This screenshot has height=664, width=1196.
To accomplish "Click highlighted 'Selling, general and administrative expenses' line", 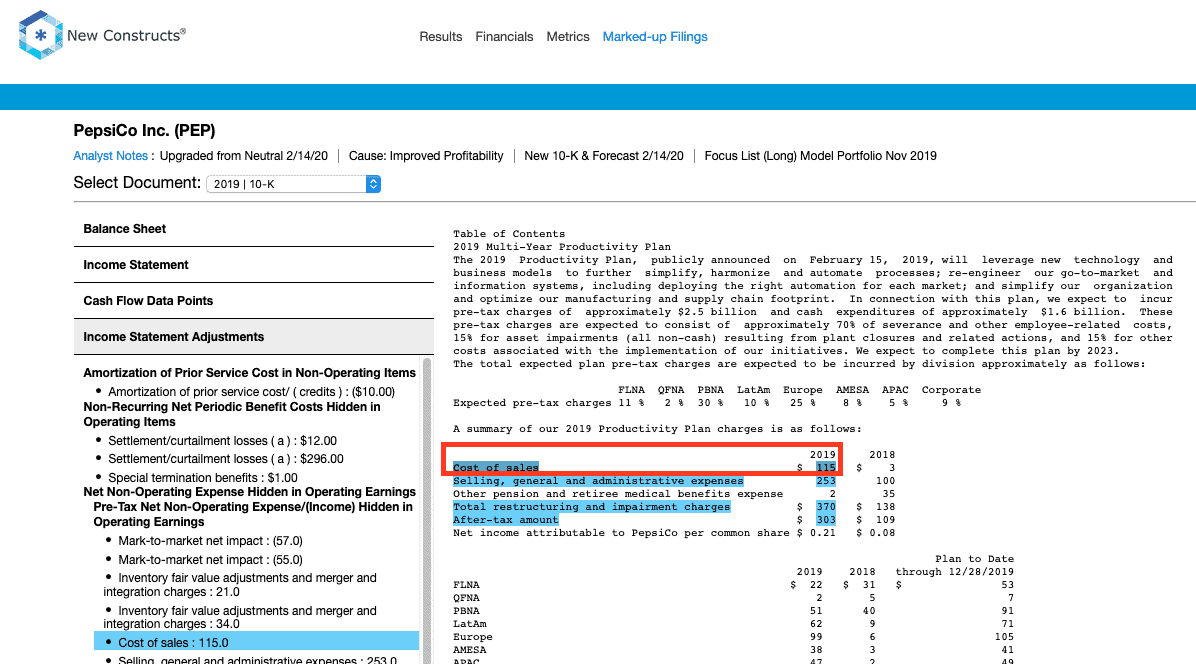I will pos(598,480).
